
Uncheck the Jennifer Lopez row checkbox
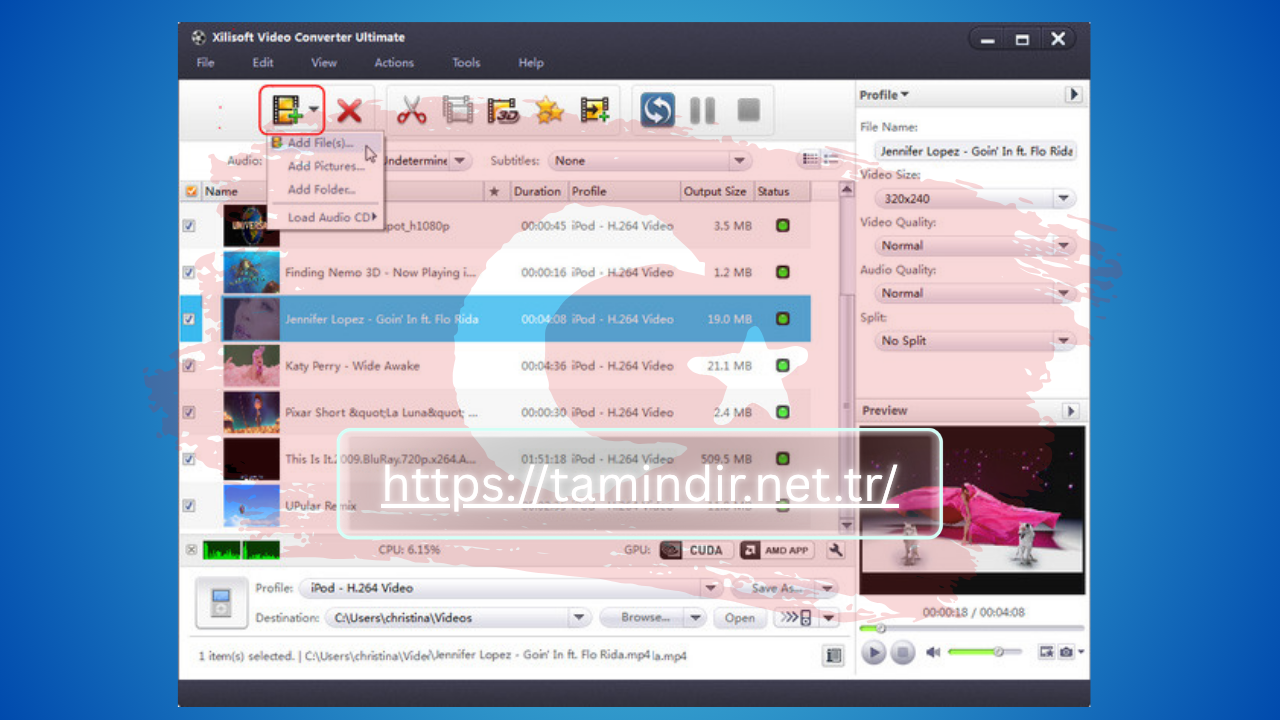pyautogui.click(x=189, y=319)
